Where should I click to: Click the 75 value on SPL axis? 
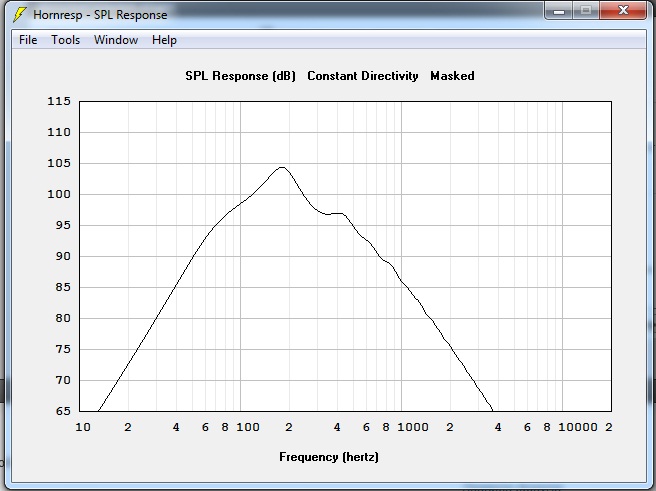click(x=63, y=349)
